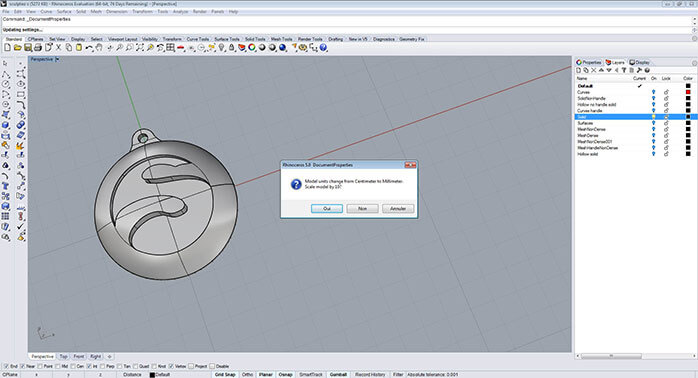Open the Surface menu
The height and width of the screenshot is (378, 698).
64,12
